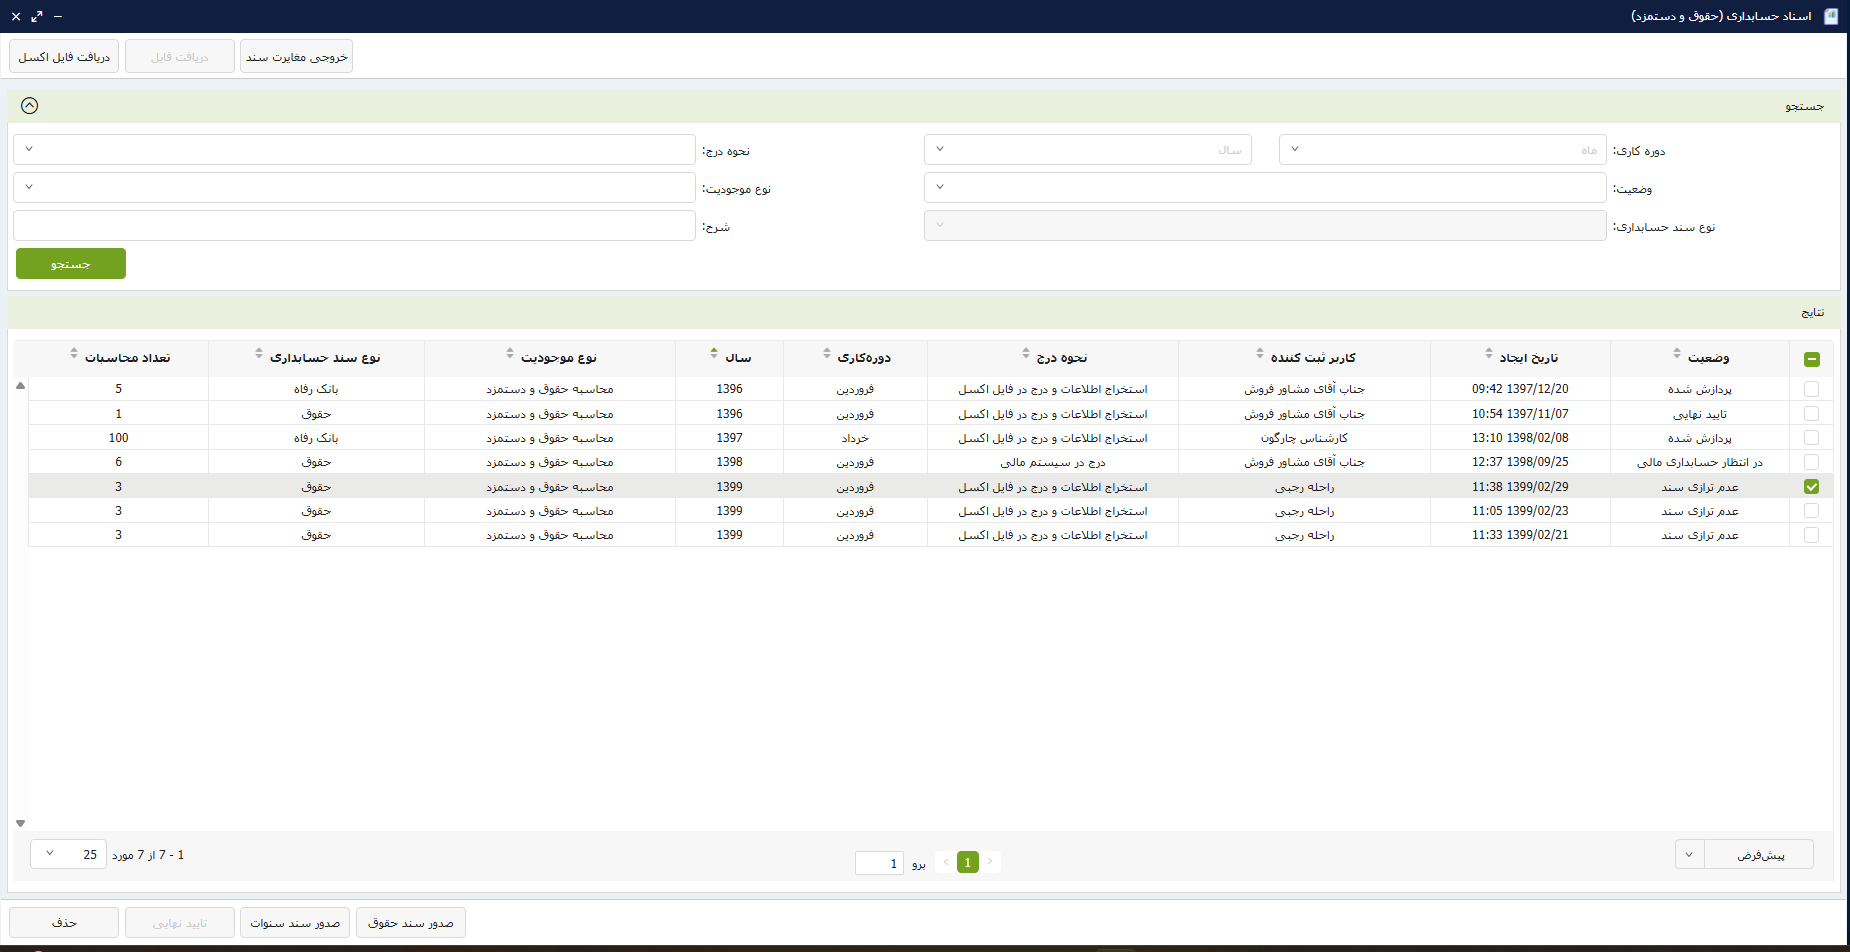Open the وضعیت dropdown filter
The height and width of the screenshot is (952, 1850).
[x=1264, y=188]
